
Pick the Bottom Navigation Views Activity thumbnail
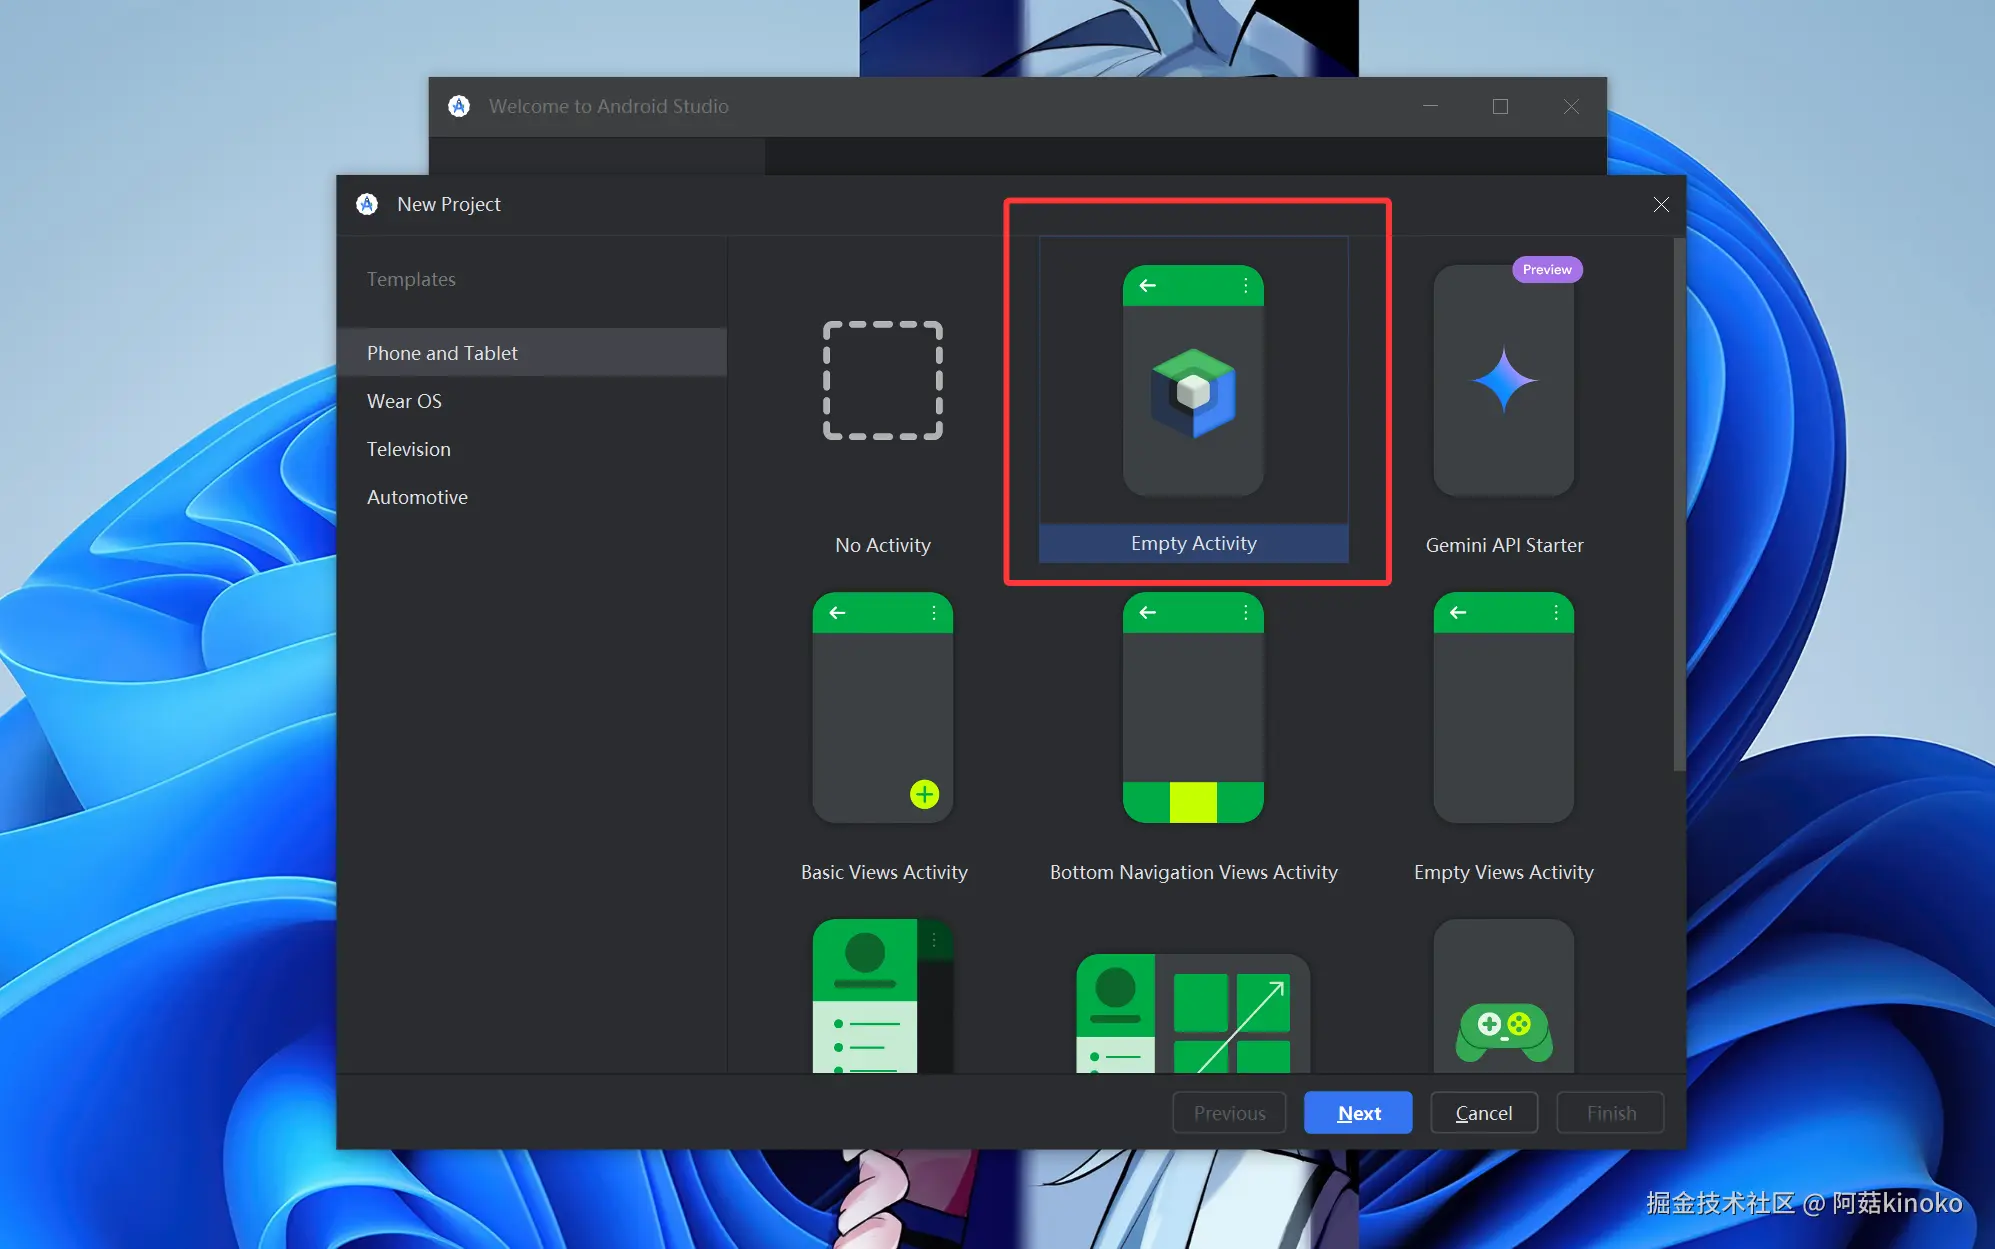[1193, 708]
